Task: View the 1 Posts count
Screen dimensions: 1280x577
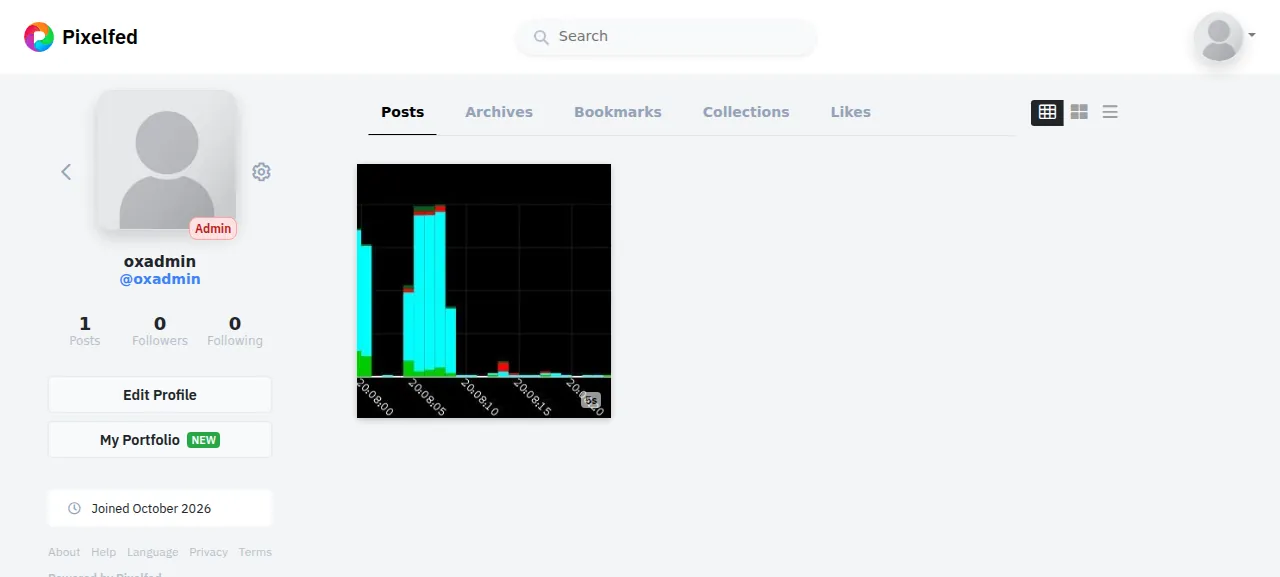Action: point(85,331)
